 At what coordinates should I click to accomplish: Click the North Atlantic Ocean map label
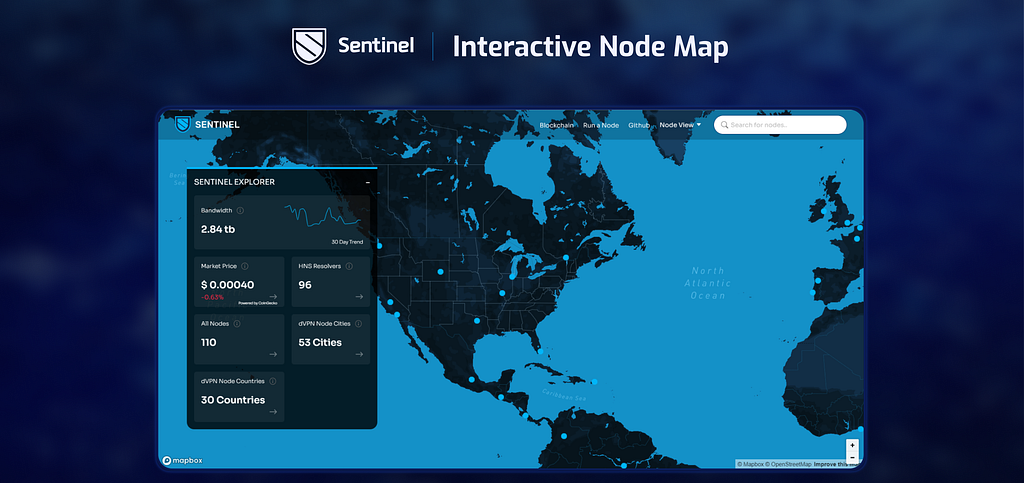(708, 283)
